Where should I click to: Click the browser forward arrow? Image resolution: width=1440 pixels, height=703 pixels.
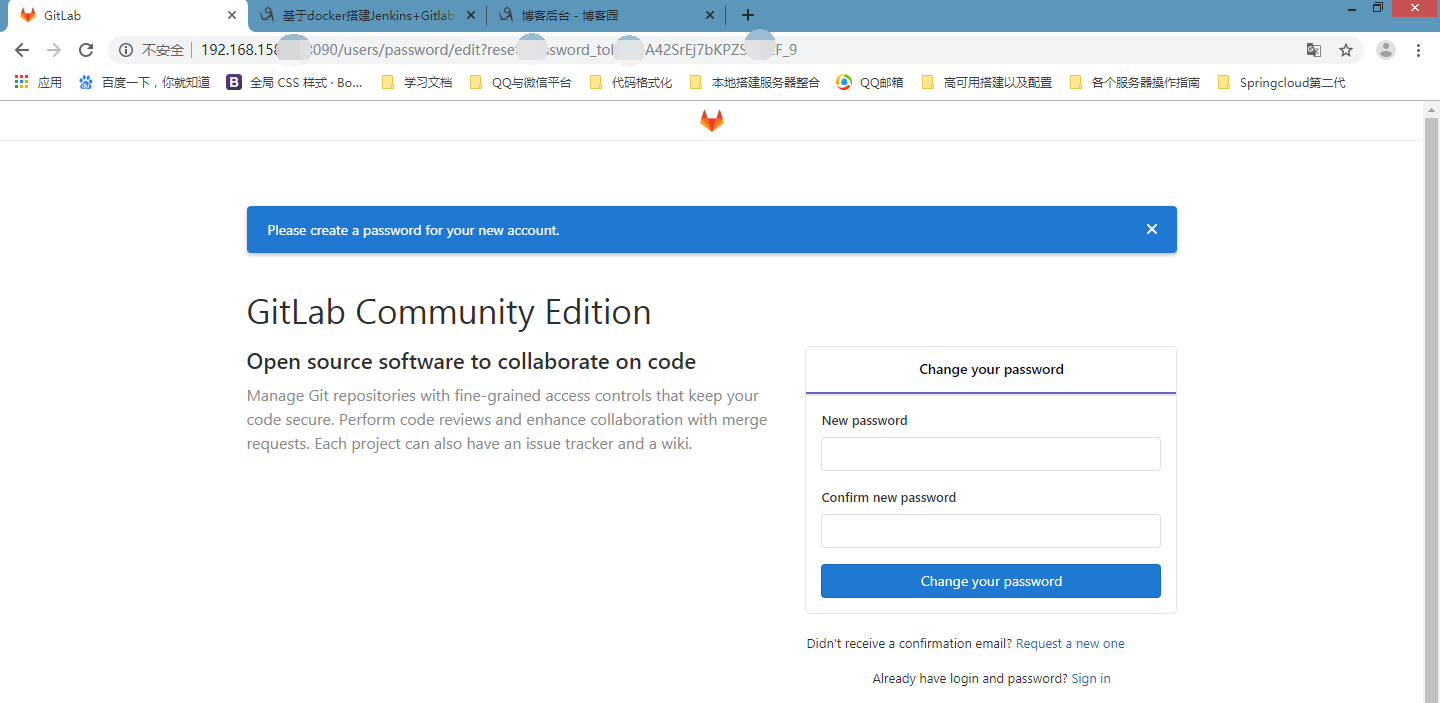(x=54, y=50)
